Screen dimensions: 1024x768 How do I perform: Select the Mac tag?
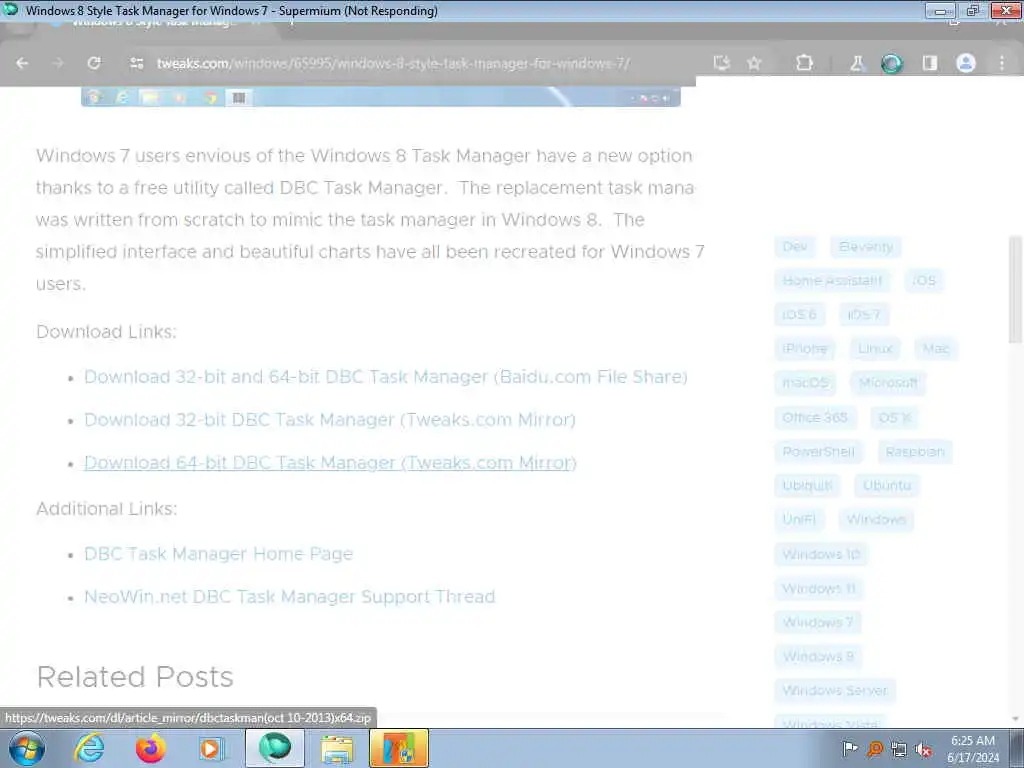[936, 349]
